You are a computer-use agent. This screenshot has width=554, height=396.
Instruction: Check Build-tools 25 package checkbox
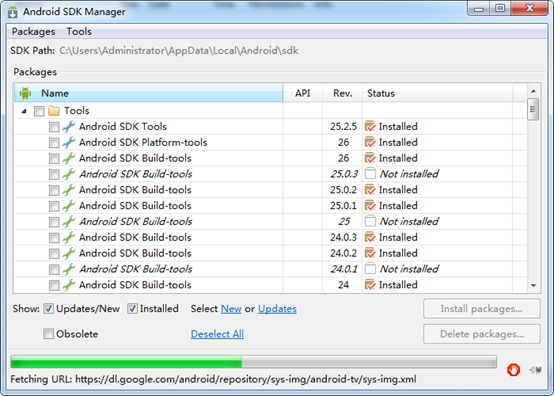point(54,222)
